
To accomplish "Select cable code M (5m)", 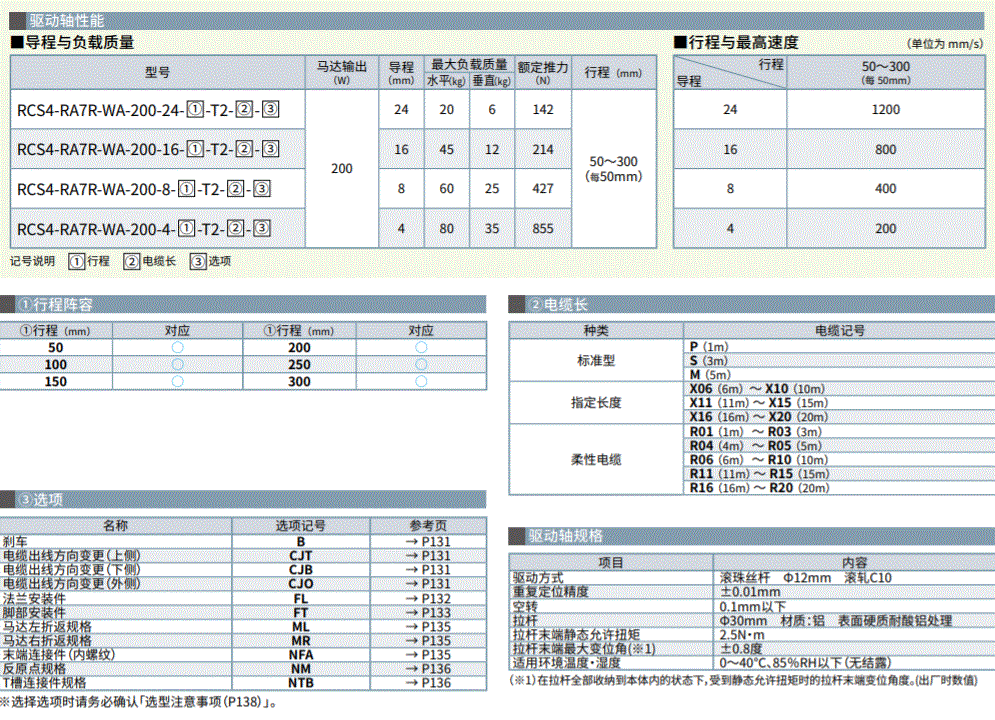I will pos(710,375).
